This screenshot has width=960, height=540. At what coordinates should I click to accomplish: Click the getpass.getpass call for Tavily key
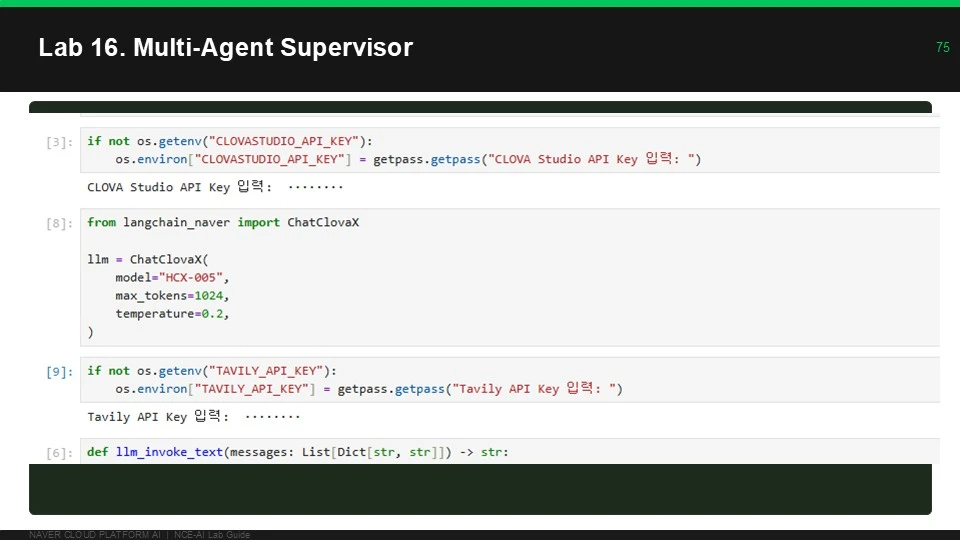(480, 389)
